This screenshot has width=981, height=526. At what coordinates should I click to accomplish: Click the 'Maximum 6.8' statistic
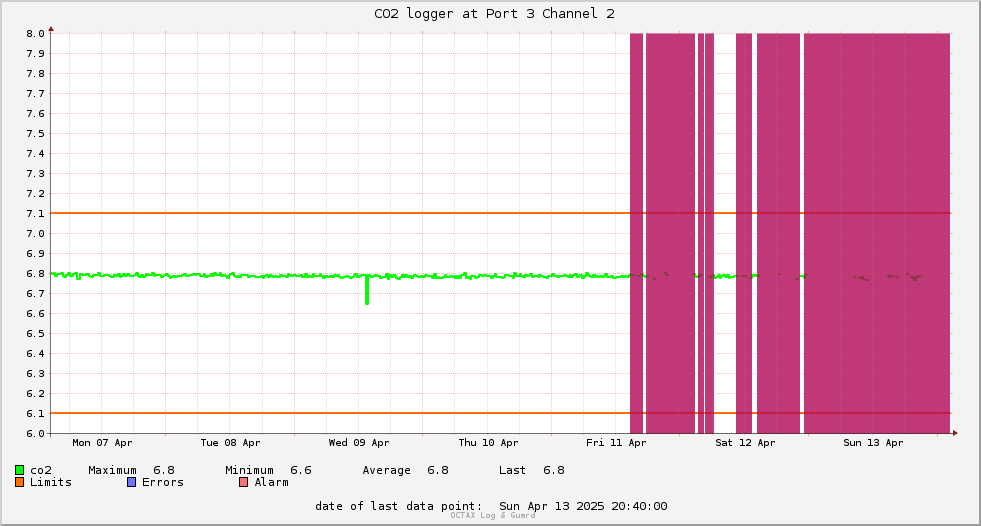point(131,470)
